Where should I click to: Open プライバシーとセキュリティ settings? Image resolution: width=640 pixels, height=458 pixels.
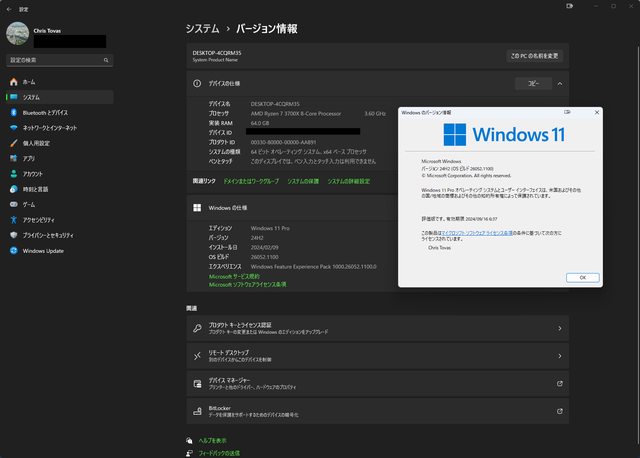(x=50, y=235)
